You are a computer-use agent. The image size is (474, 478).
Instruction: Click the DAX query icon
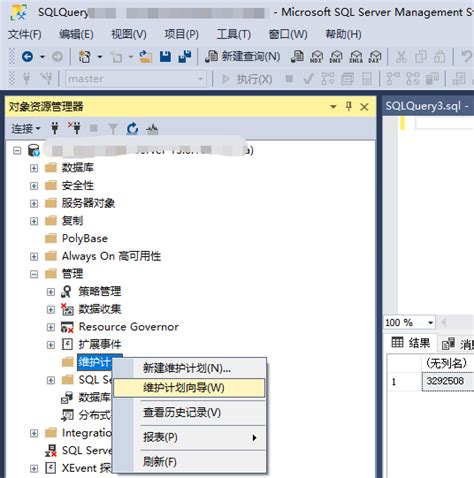[375, 57]
